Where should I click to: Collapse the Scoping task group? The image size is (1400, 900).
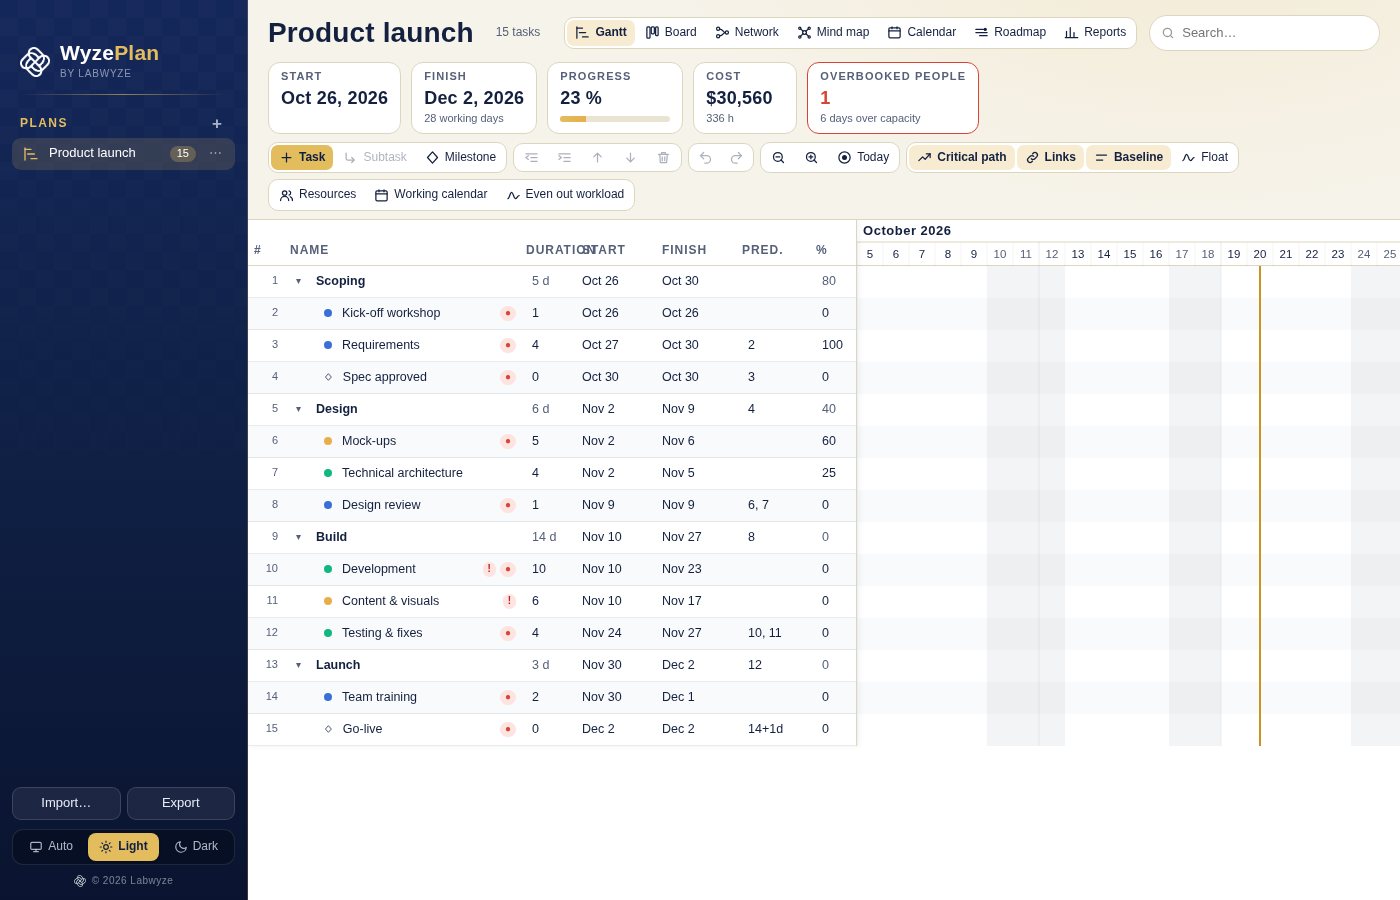(x=298, y=281)
